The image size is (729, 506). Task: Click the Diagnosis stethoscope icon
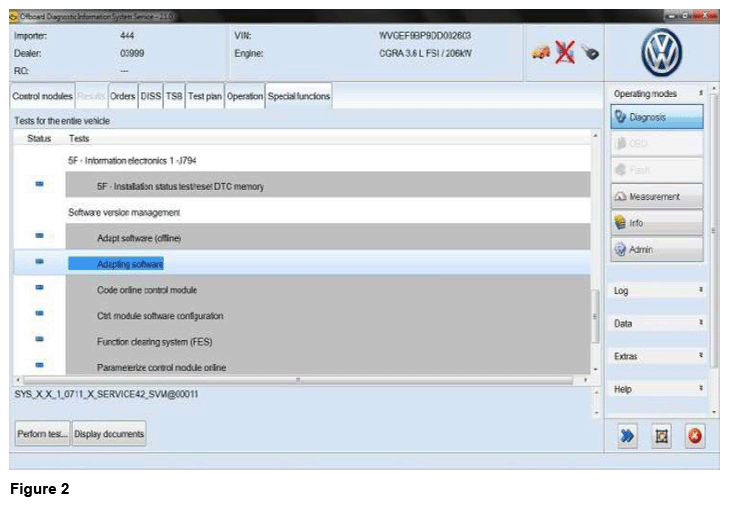[621, 117]
